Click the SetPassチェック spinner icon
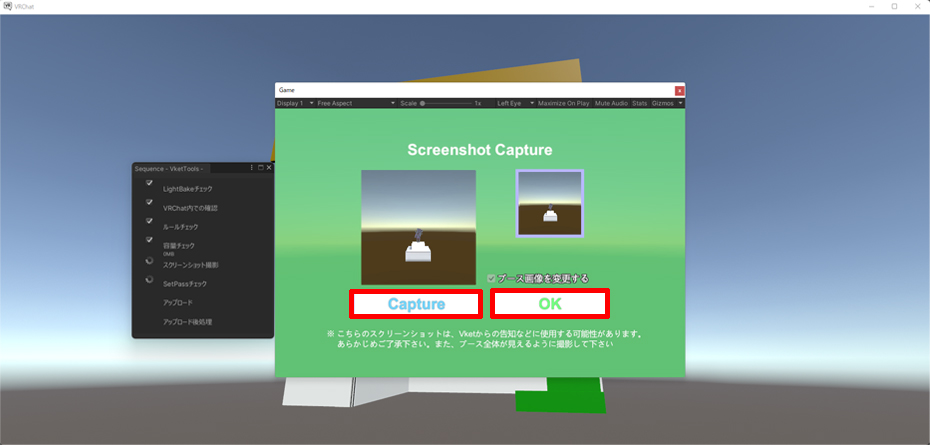 149,280
